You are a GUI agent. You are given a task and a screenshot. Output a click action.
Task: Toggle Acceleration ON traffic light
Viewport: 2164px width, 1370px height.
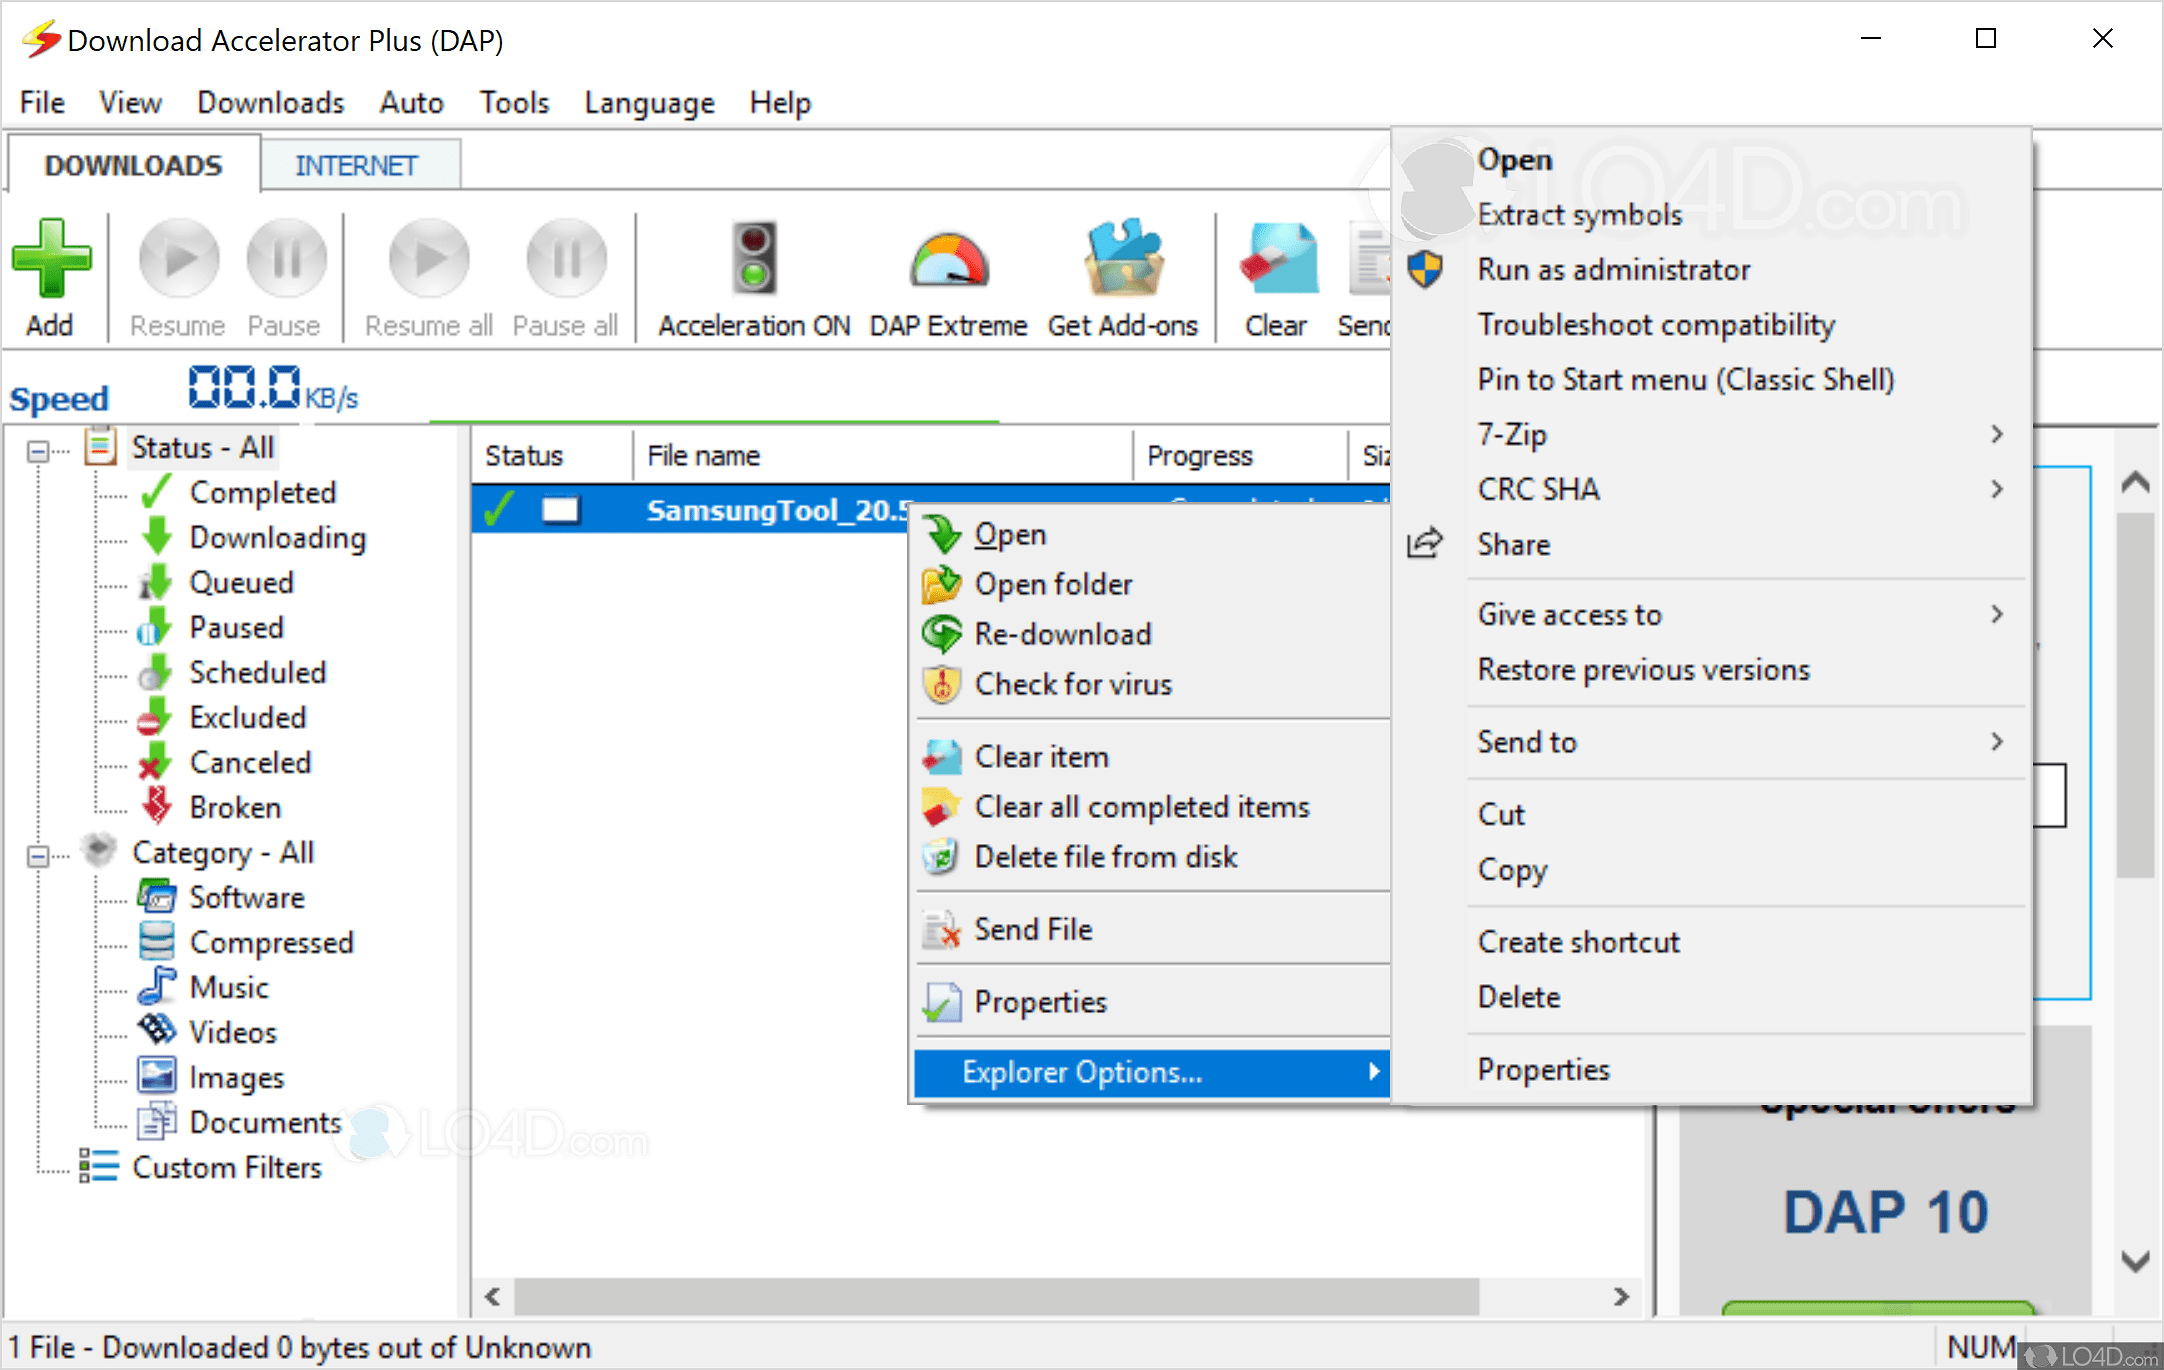pyautogui.click(x=752, y=260)
